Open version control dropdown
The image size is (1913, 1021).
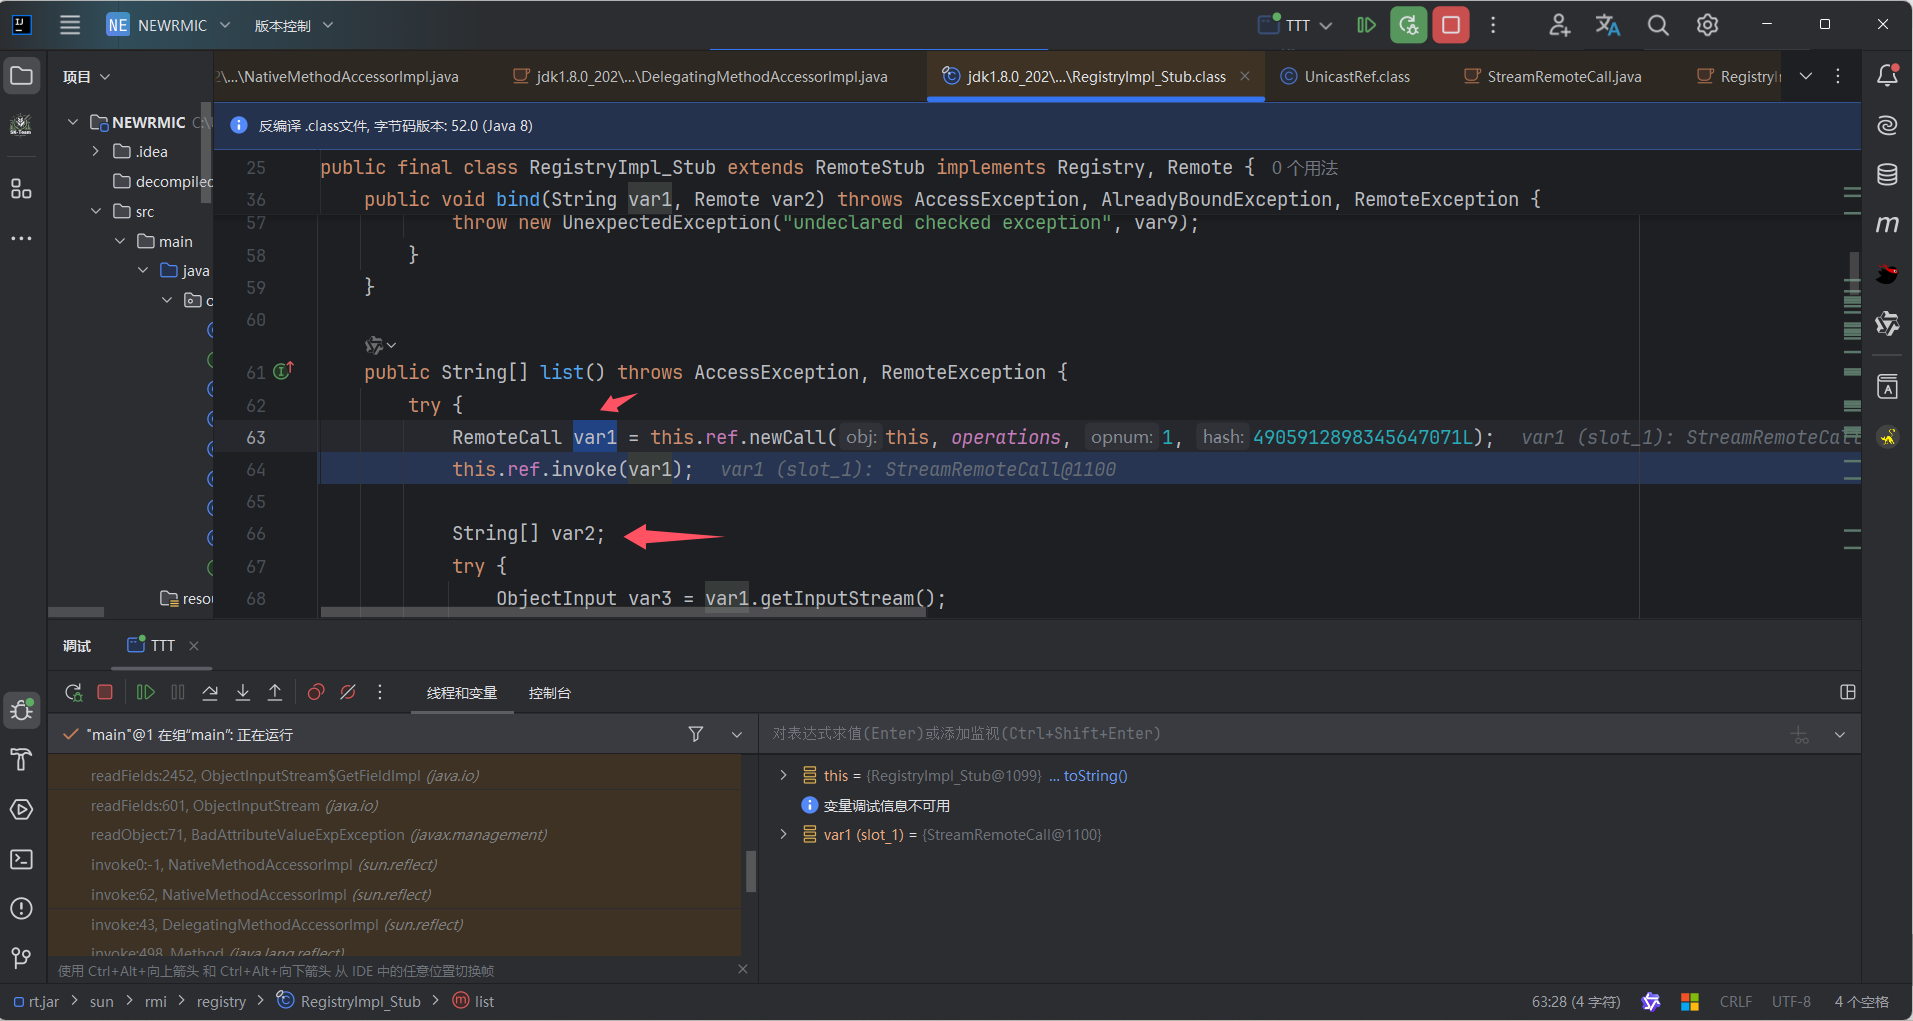tap(294, 25)
